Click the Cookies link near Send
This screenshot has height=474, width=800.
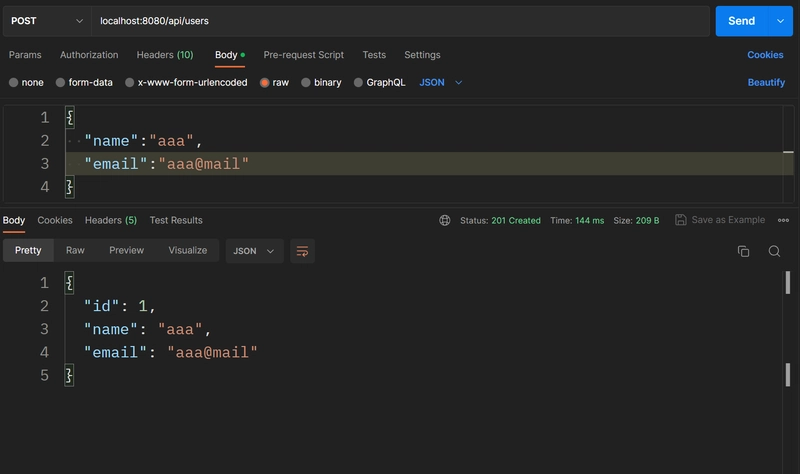click(x=765, y=55)
